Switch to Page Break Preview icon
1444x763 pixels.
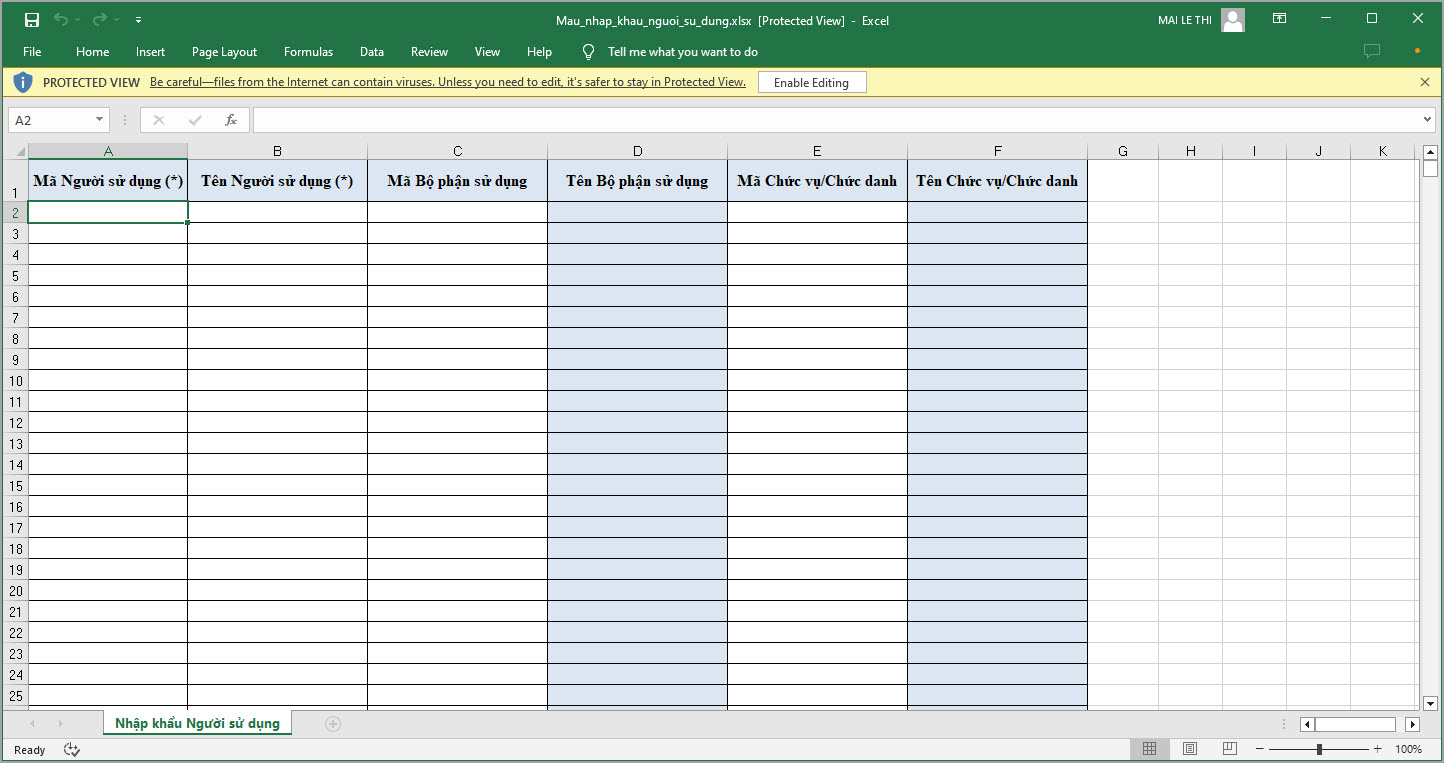(1229, 749)
